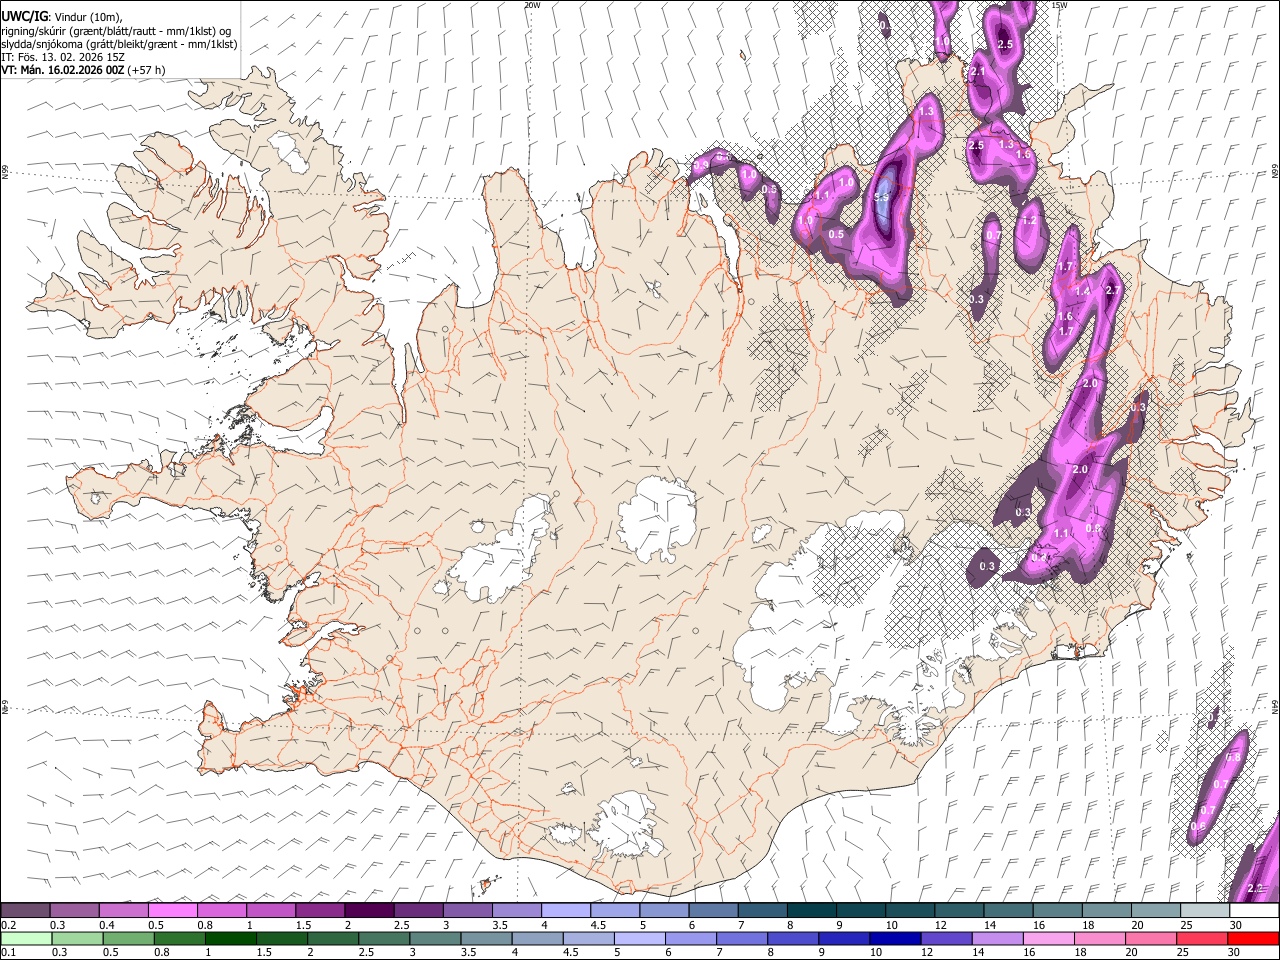Click the 'slydda/snjókoma' snow legend description line
The width and height of the screenshot is (1280, 960).
(119, 44)
